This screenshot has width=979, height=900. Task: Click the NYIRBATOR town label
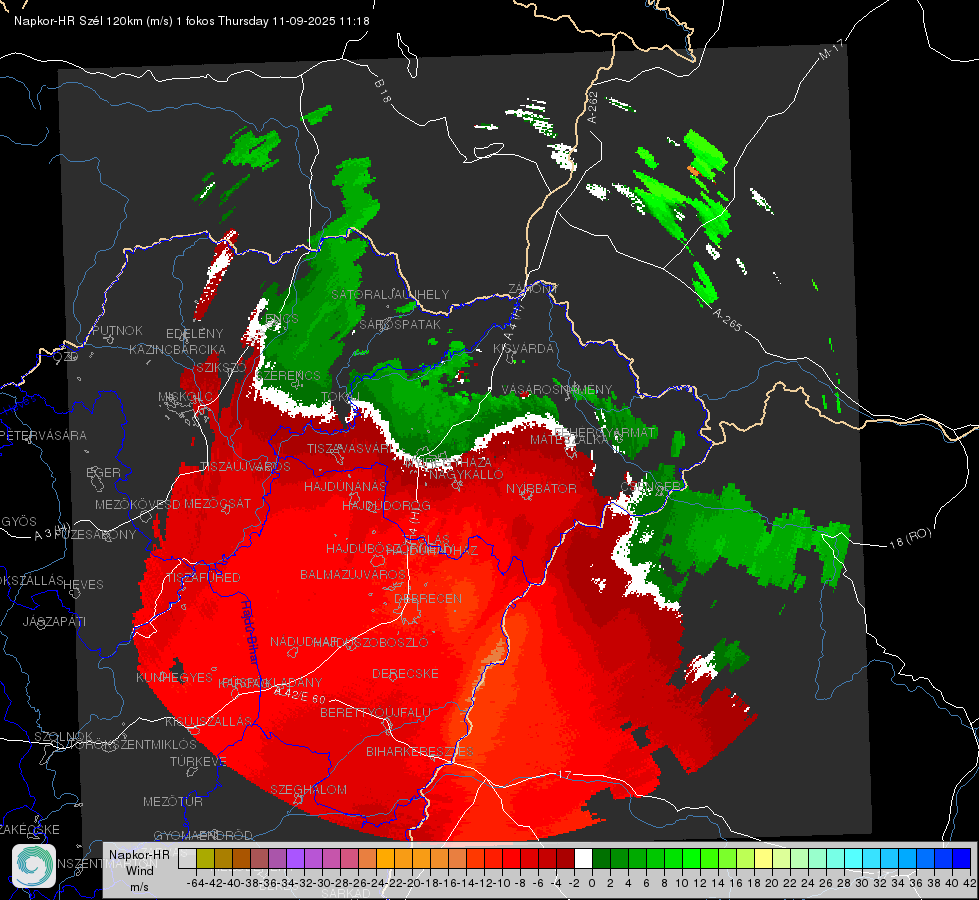click(x=541, y=488)
